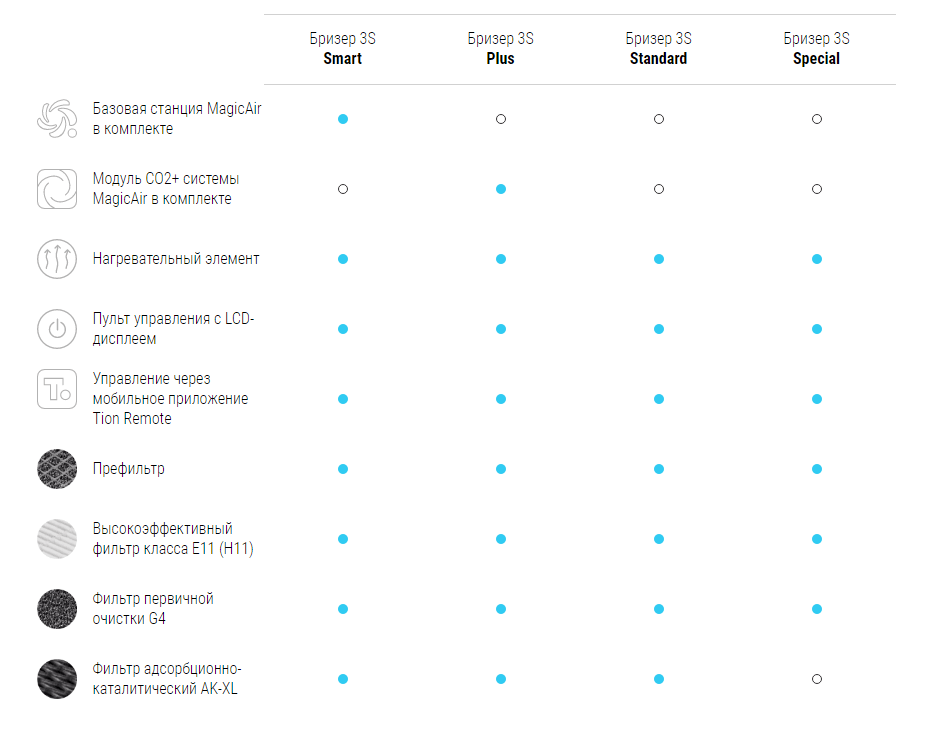This screenshot has height=732, width=944.
Task: Choose the Бризер 3S Special column header
Action: [x=817, y=49]
